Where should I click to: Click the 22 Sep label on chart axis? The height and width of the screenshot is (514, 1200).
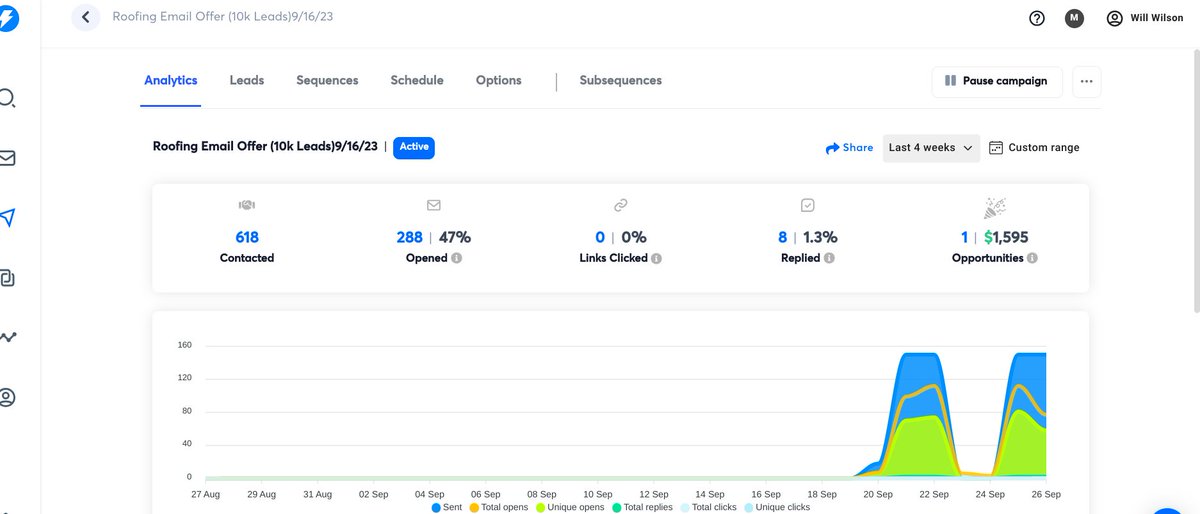[934, 494]
